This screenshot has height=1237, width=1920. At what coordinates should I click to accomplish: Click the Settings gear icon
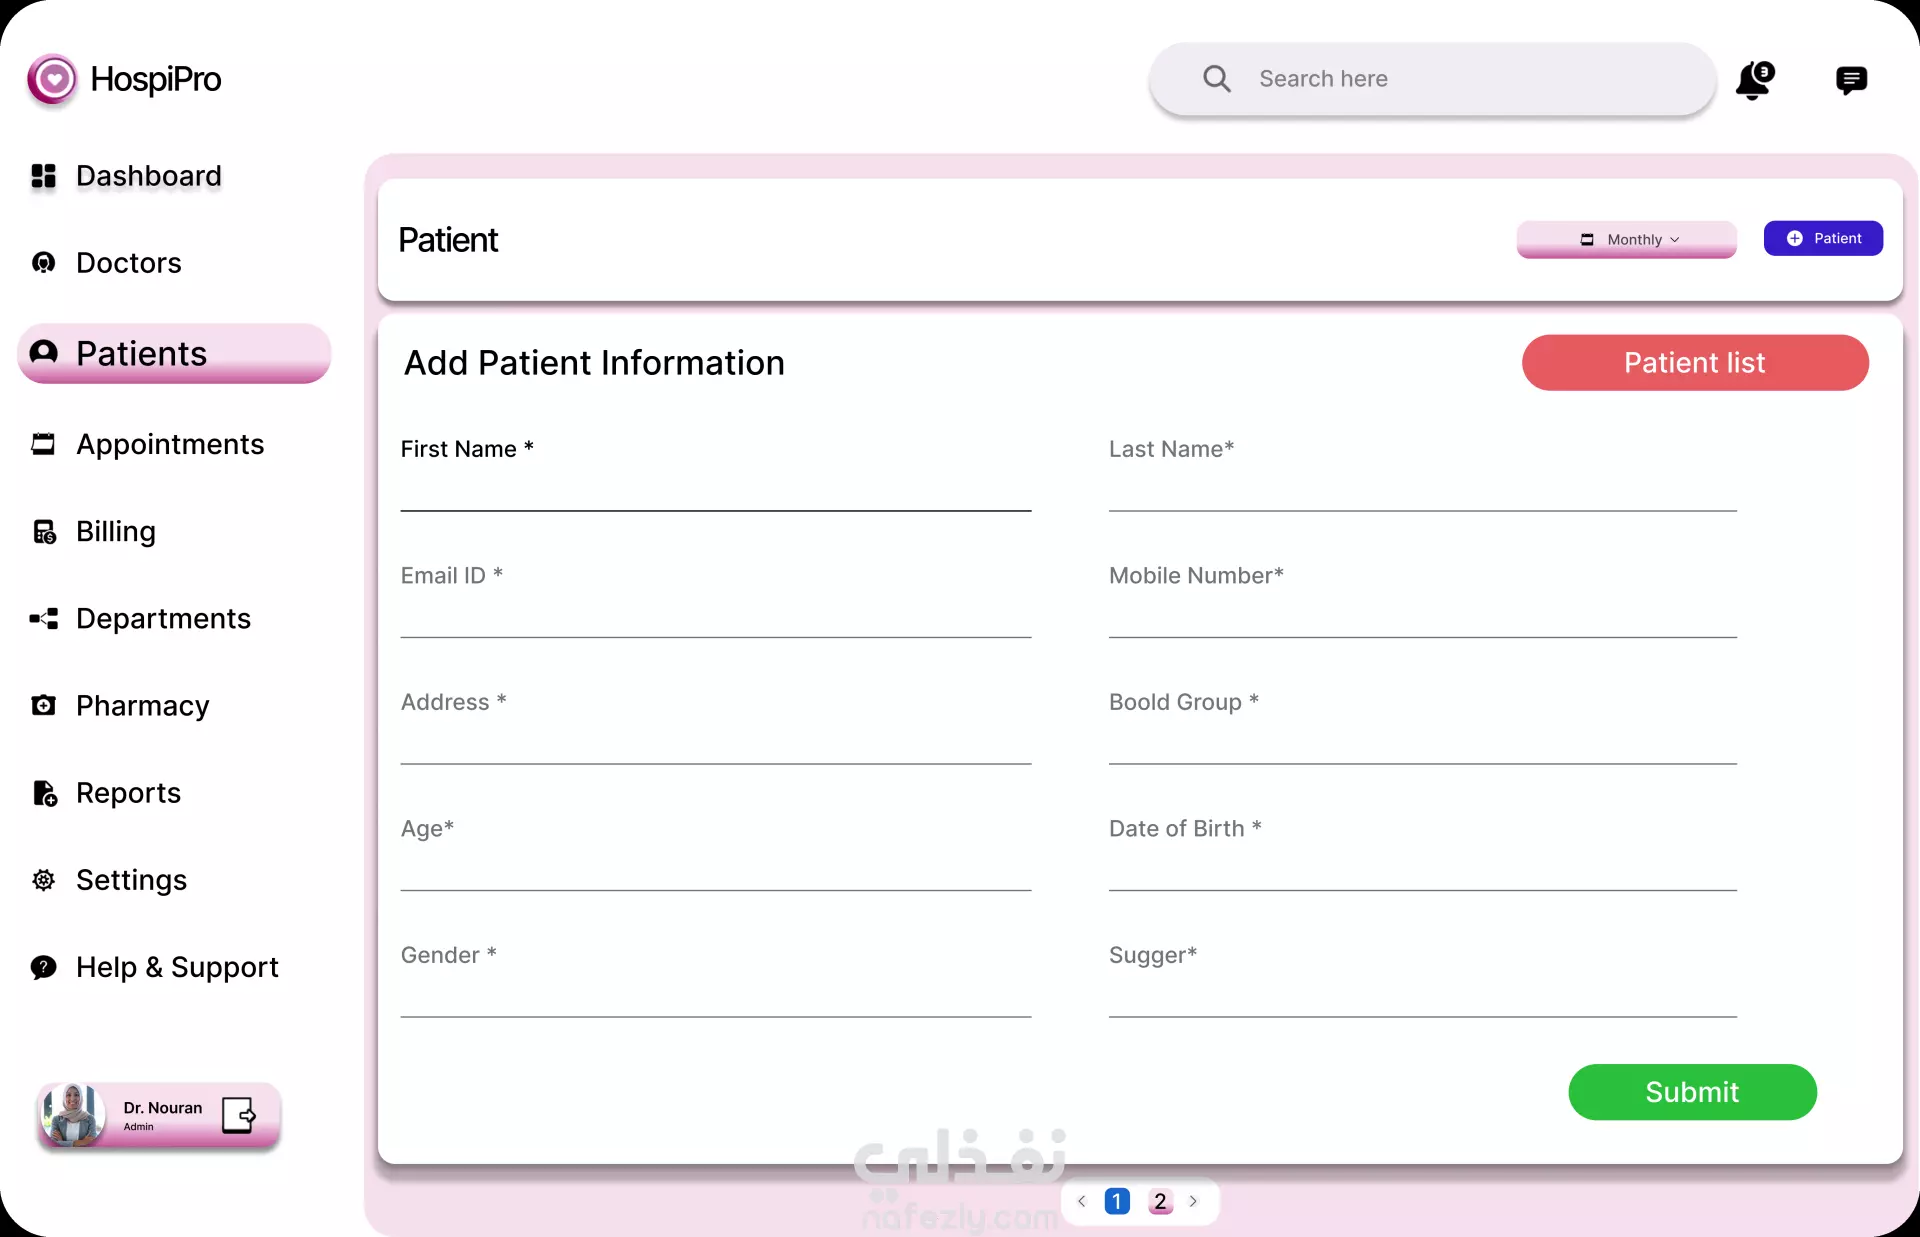click(x=43, y=880)
